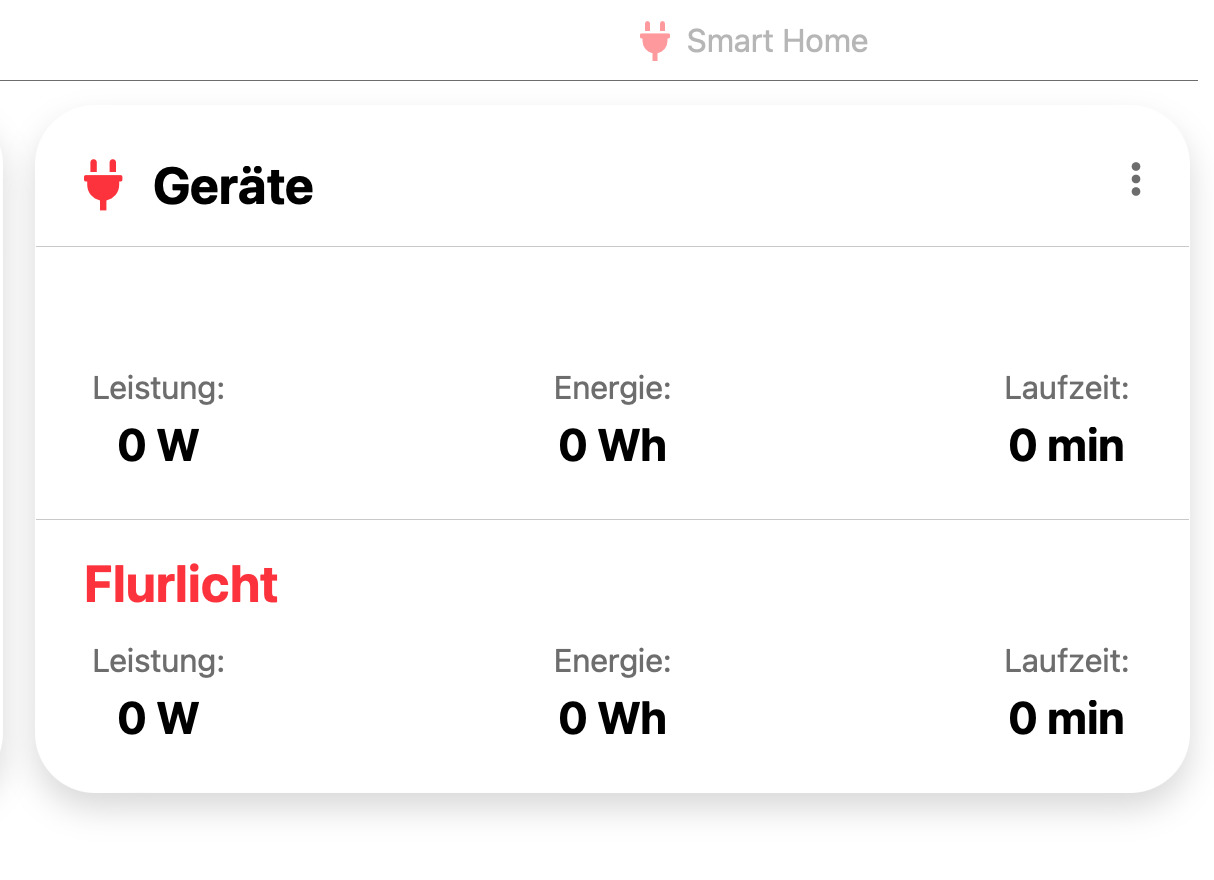Select Flurlicht's 0 W power value

pos(158,718)
